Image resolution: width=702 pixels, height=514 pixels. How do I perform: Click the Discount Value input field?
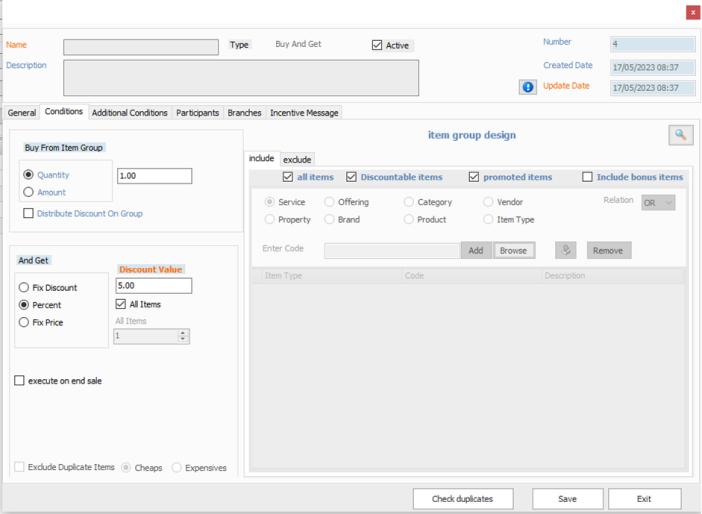[x=154, y=286]
